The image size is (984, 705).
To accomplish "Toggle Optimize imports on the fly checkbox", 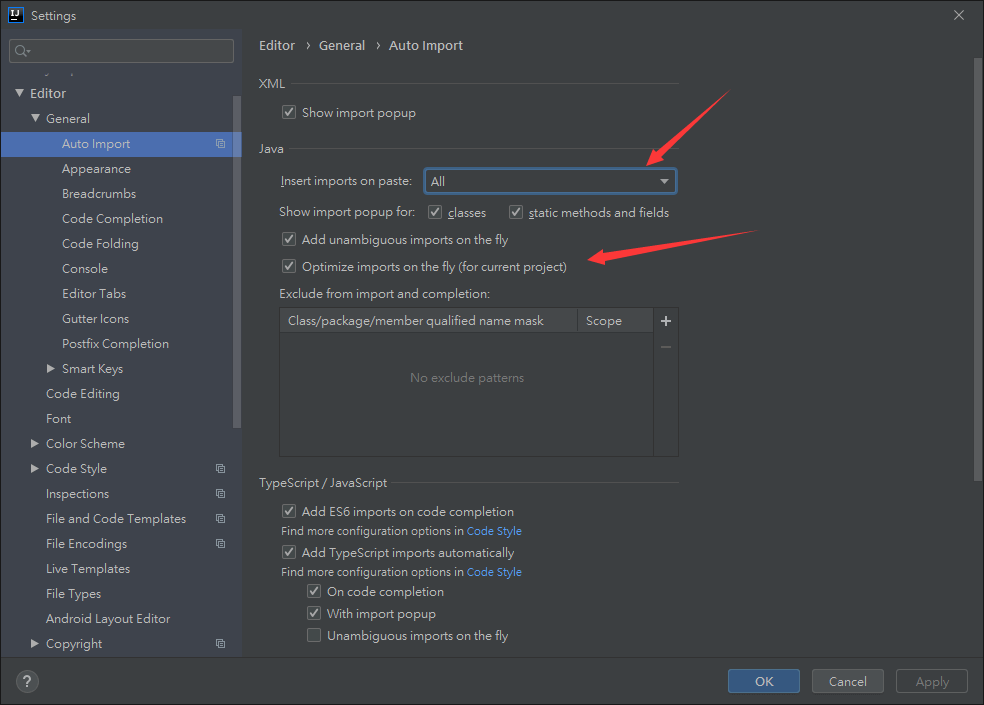I will 289,267.
